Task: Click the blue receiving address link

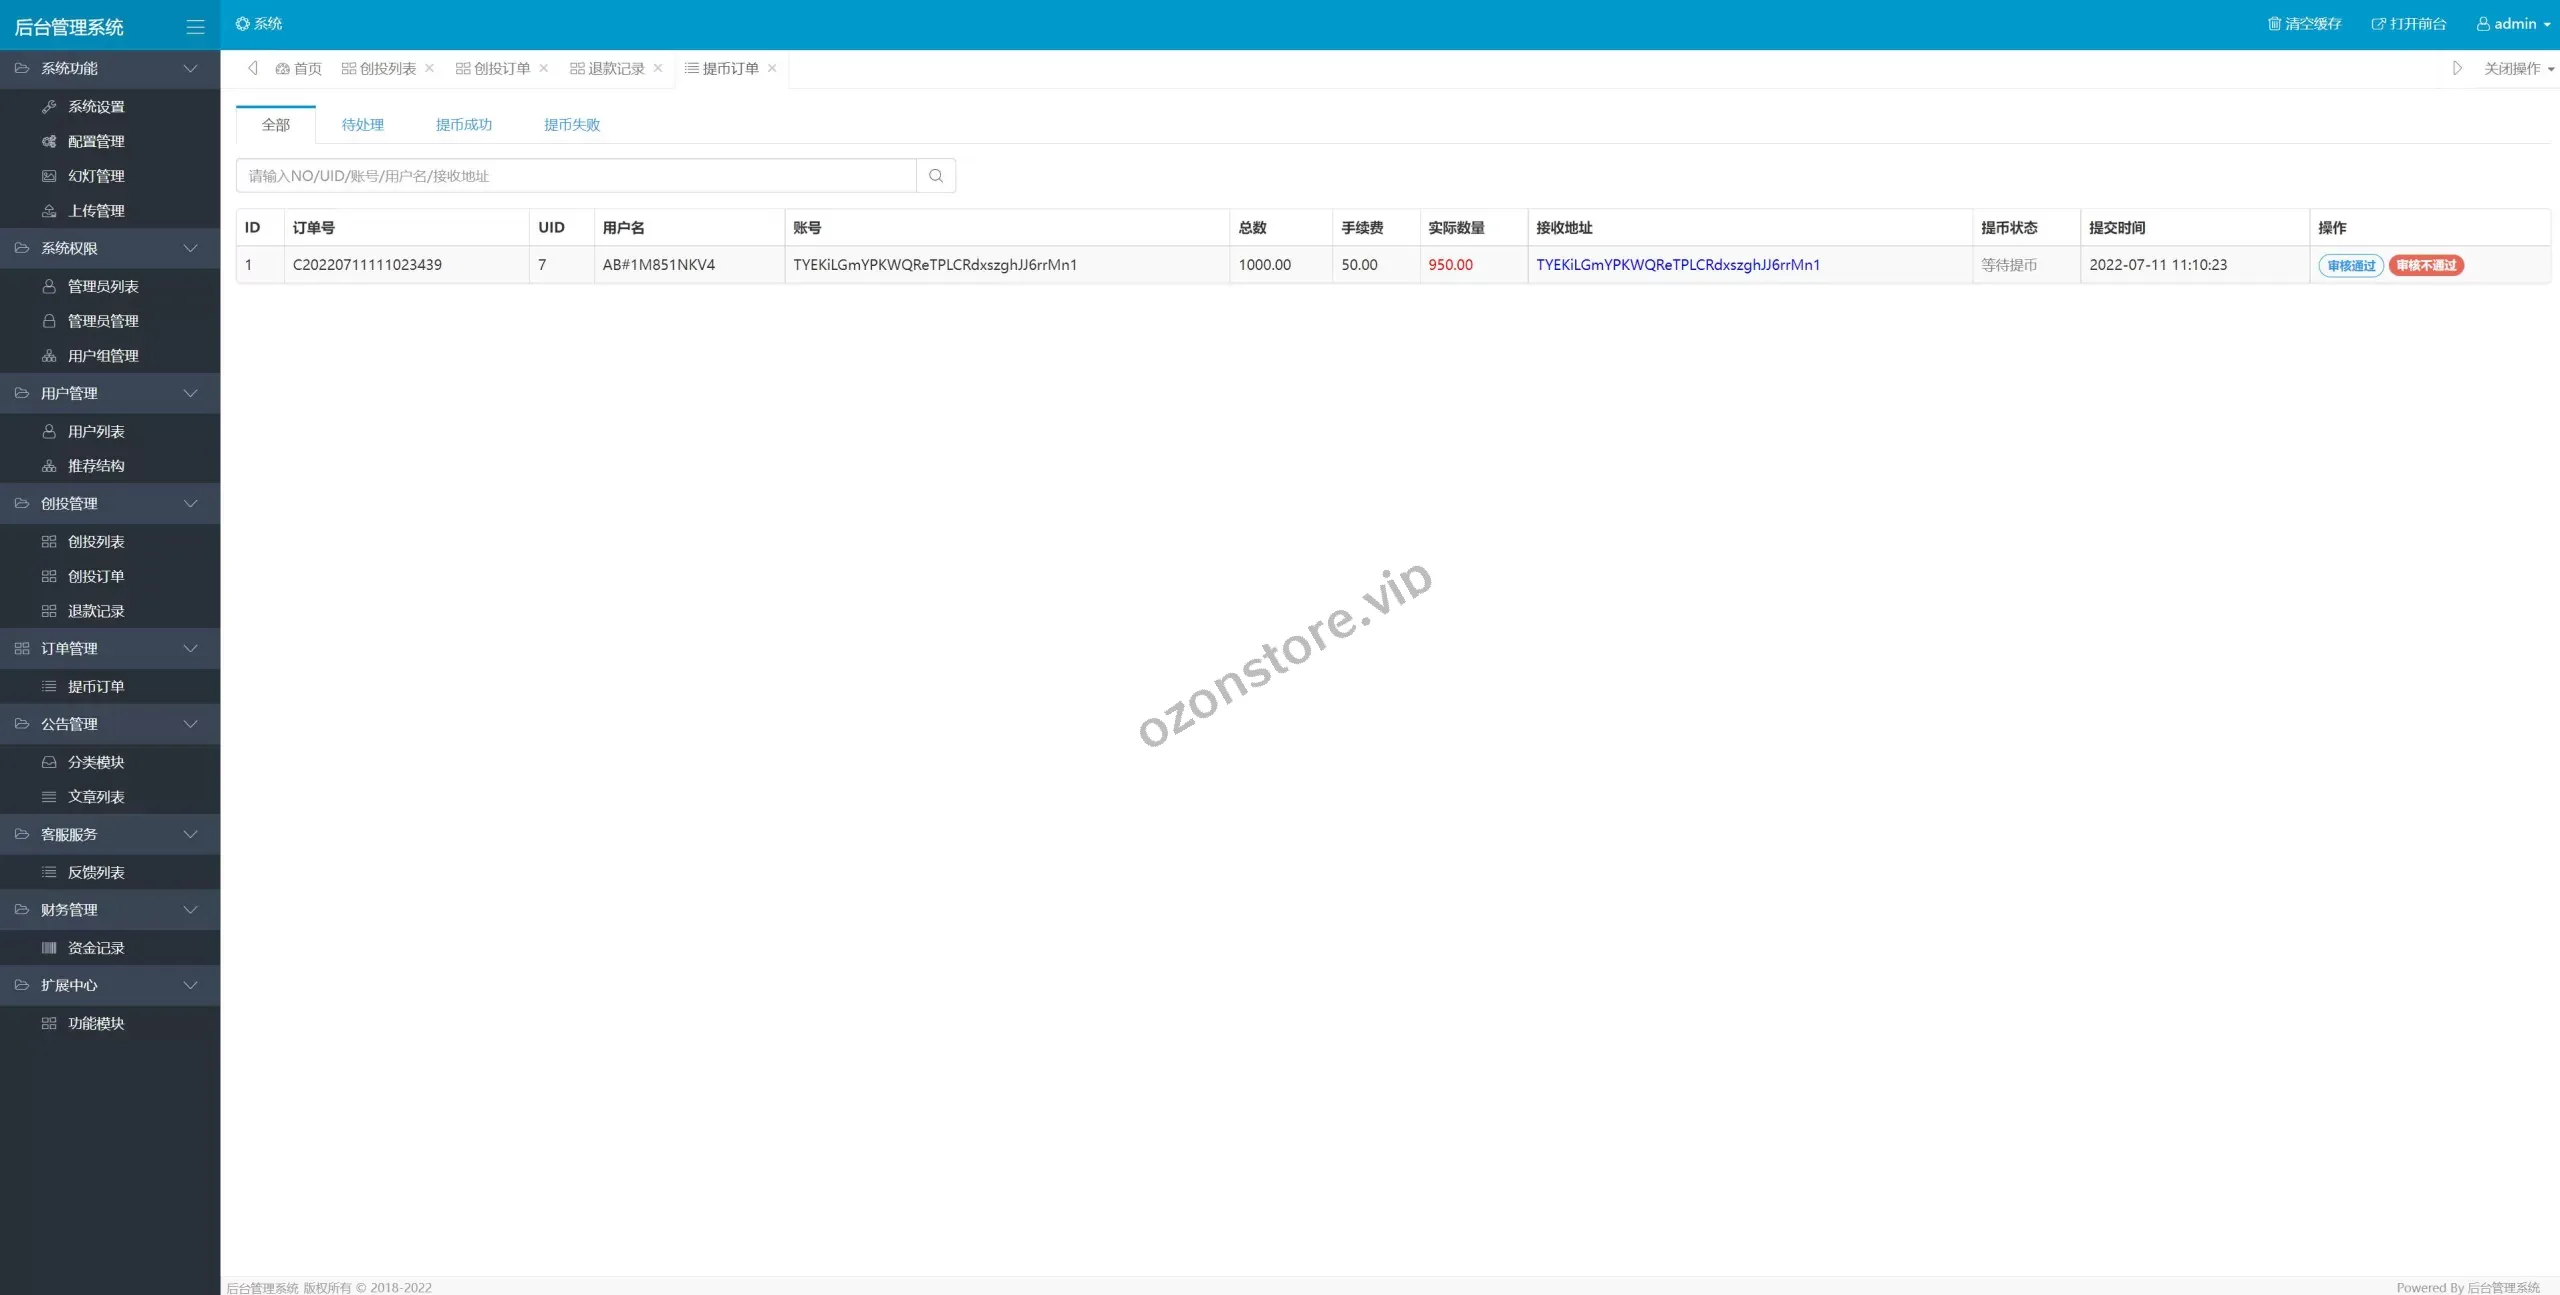Action: click(1677, 265)
